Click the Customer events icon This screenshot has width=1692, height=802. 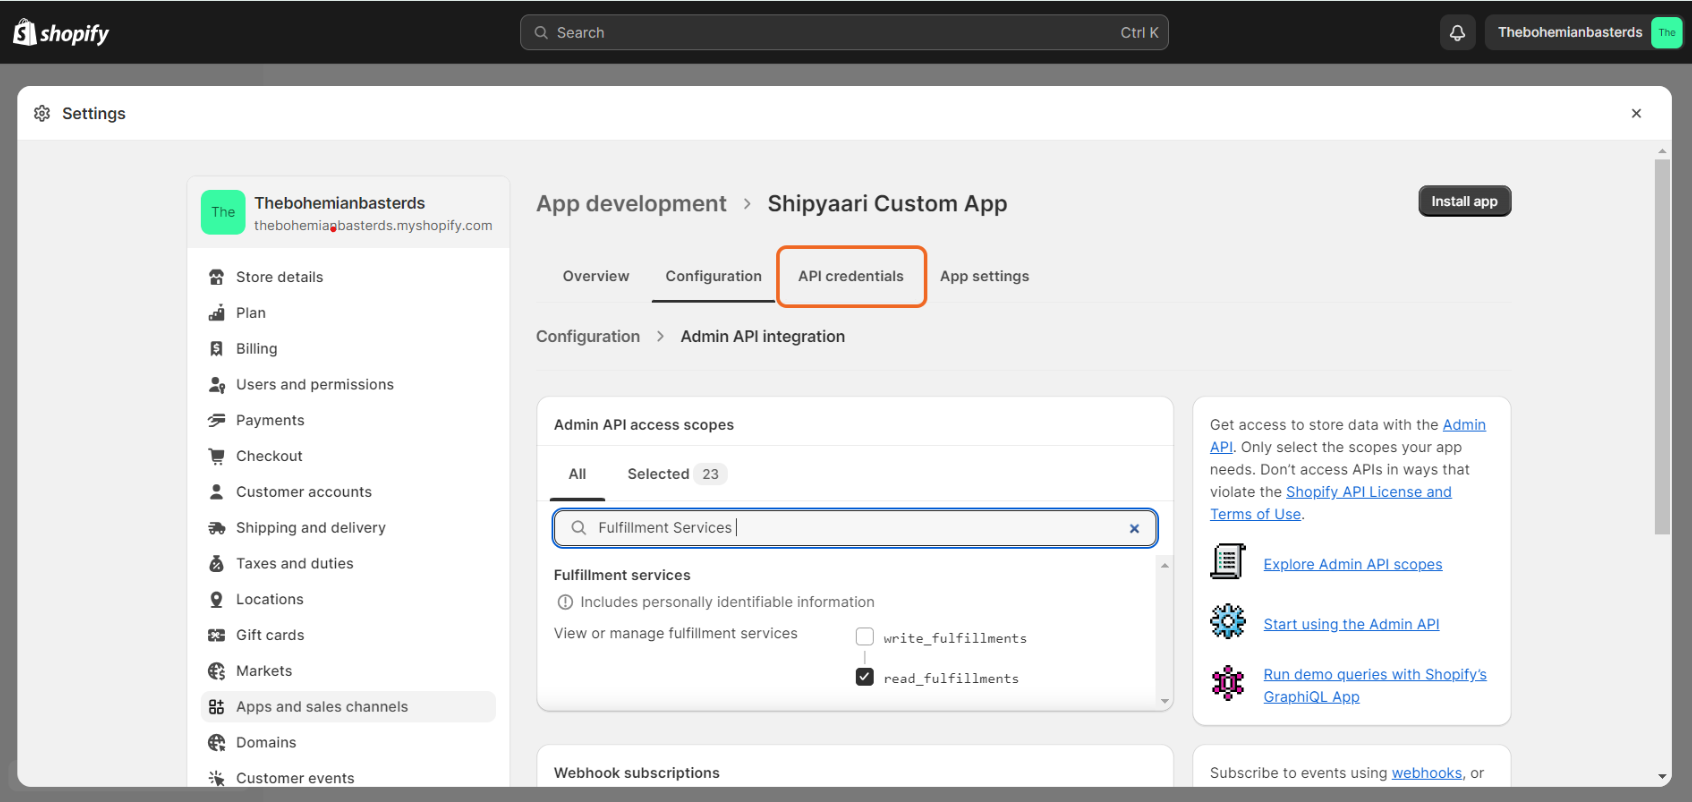point(216,778)
